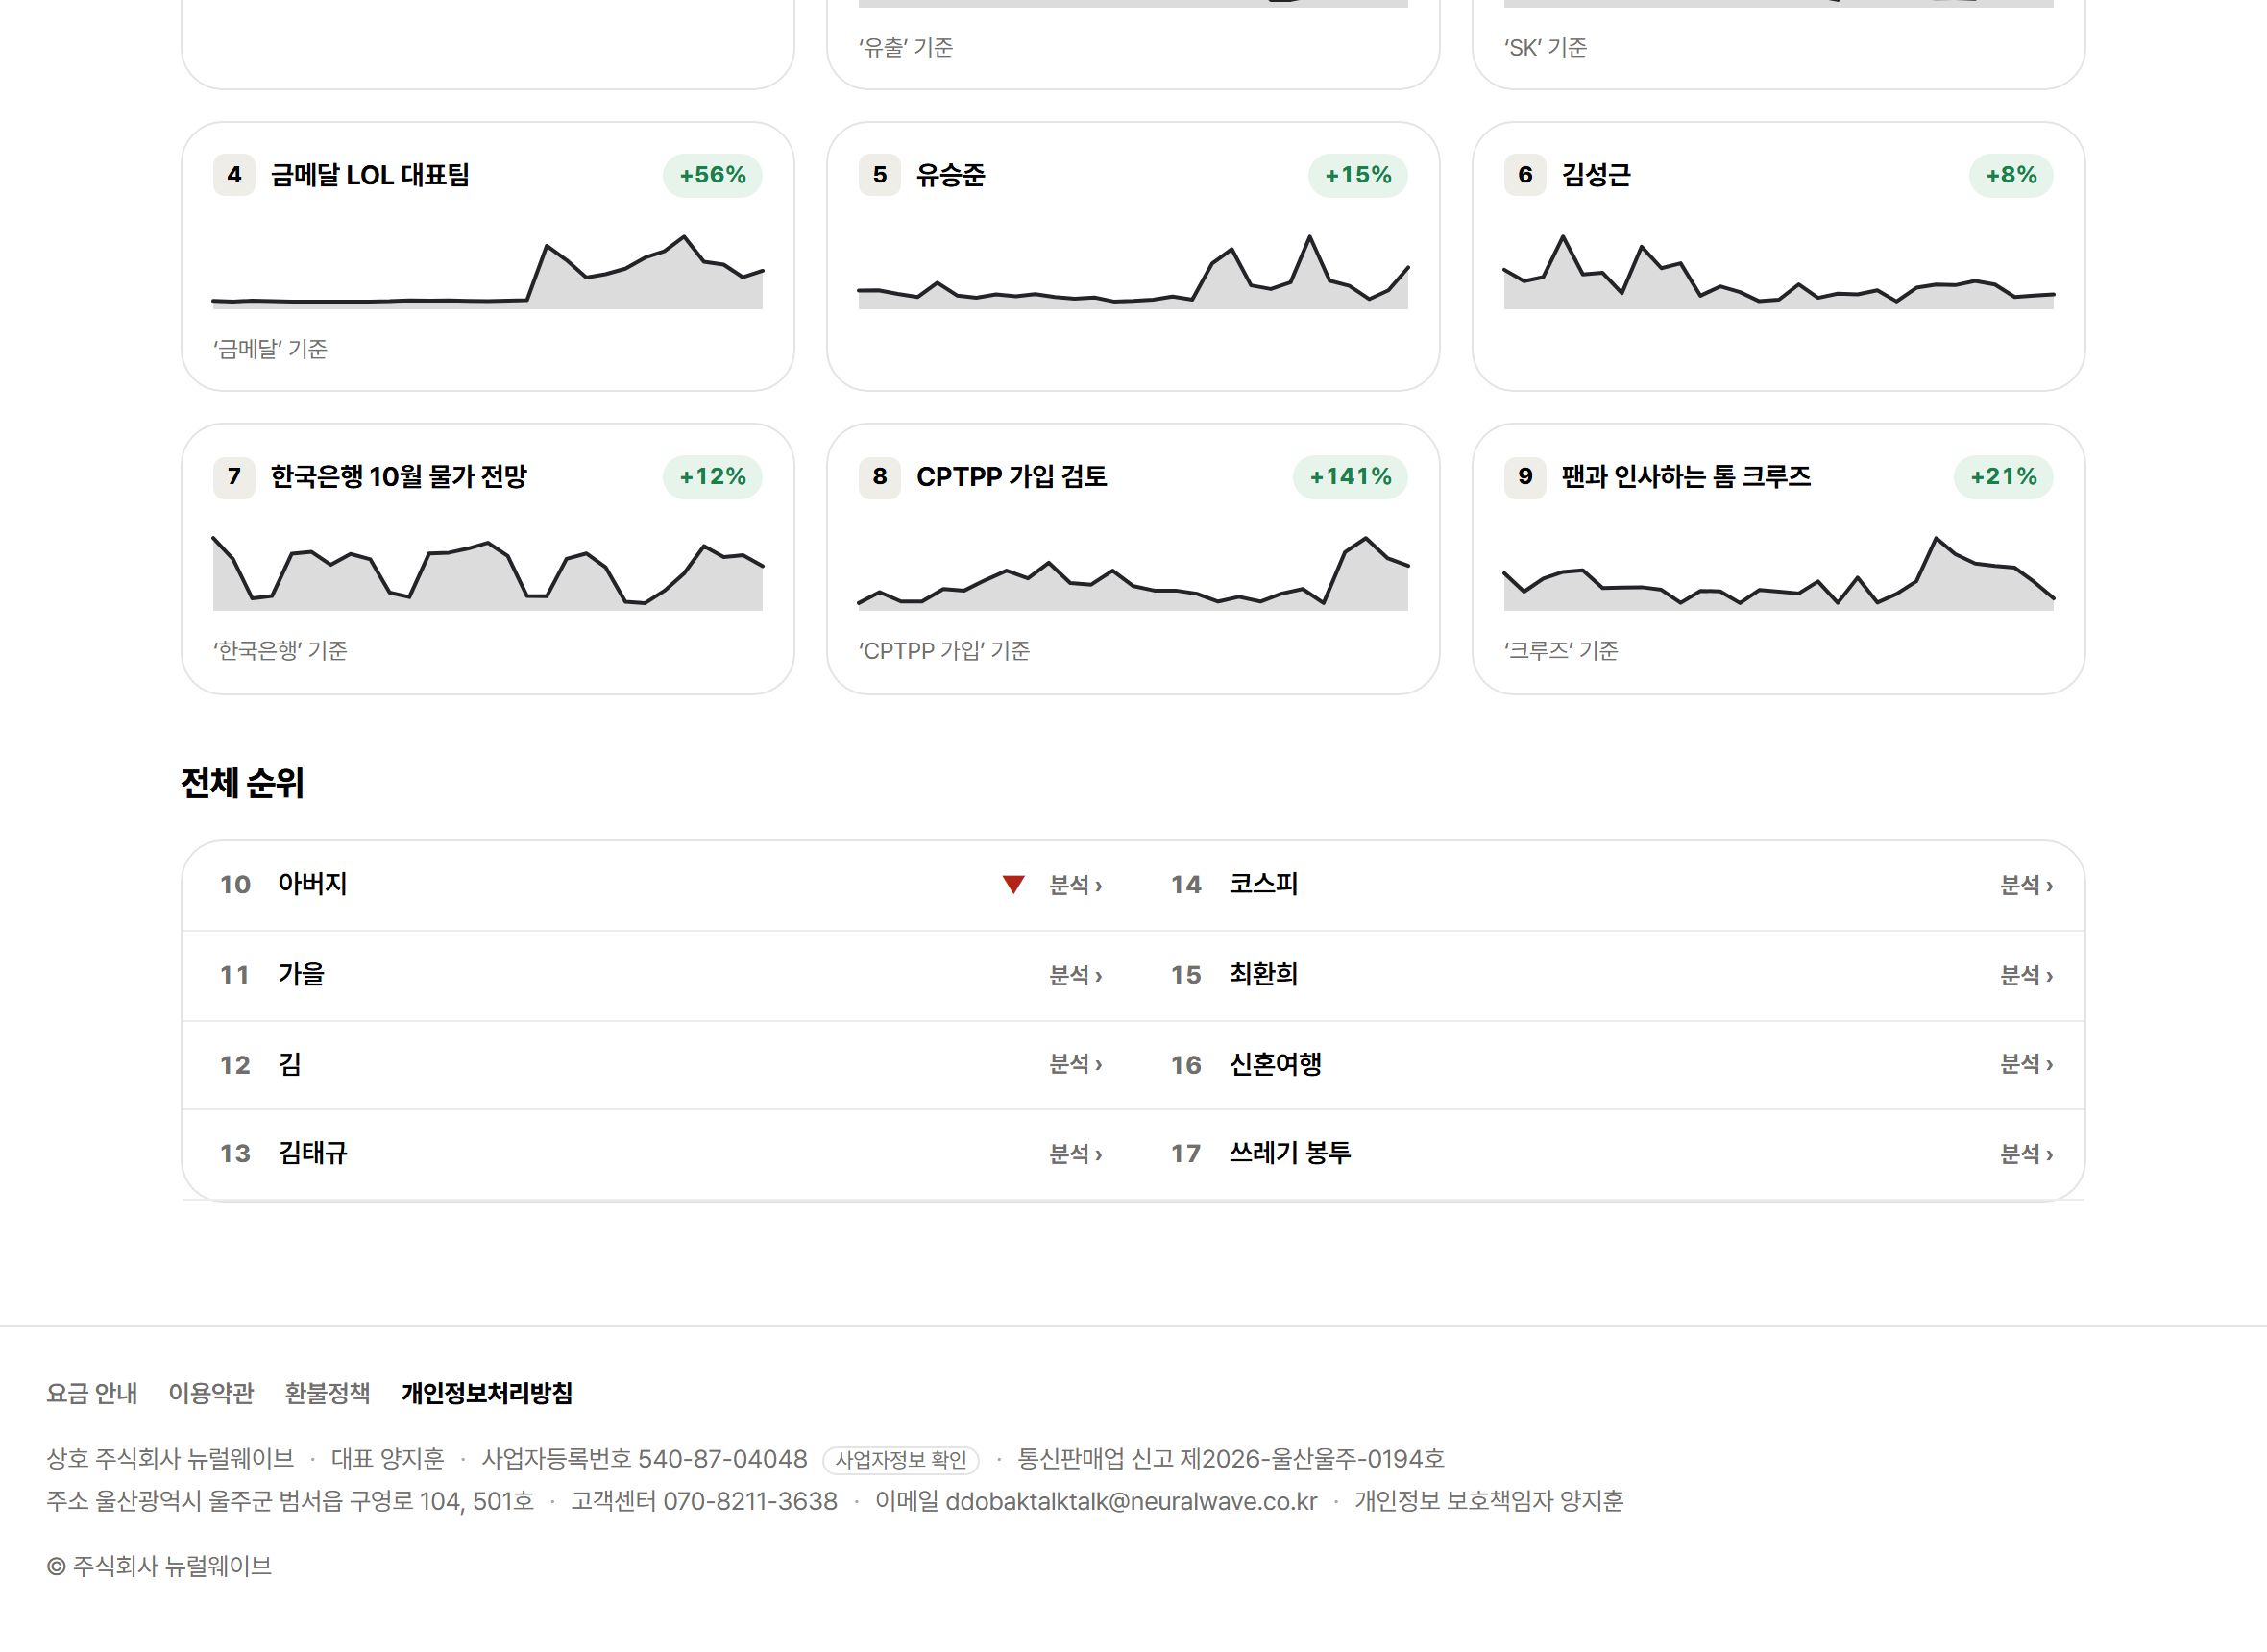Screen dimensions: 2267x1652
Task: Click the +12% badge on 한국은행 card
Action: [x=712, y=477]
